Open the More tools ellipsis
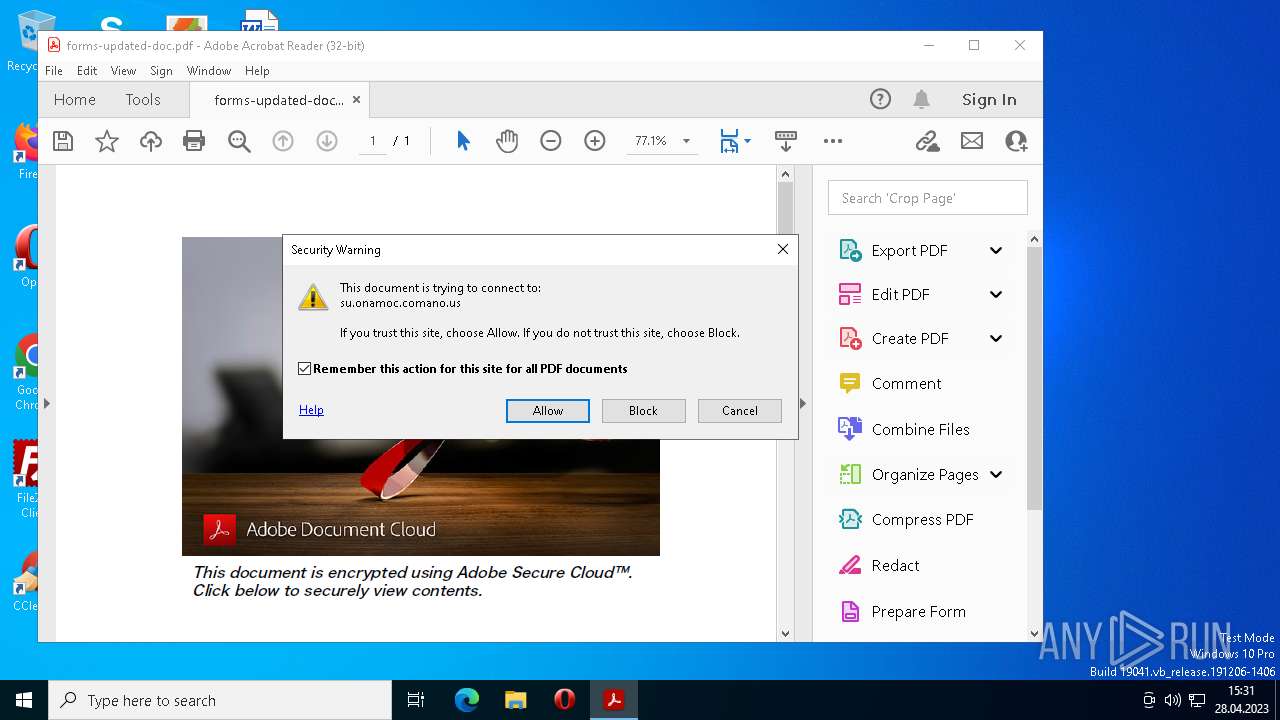This screenshot has height=720, width=1280. pos(833,141)
